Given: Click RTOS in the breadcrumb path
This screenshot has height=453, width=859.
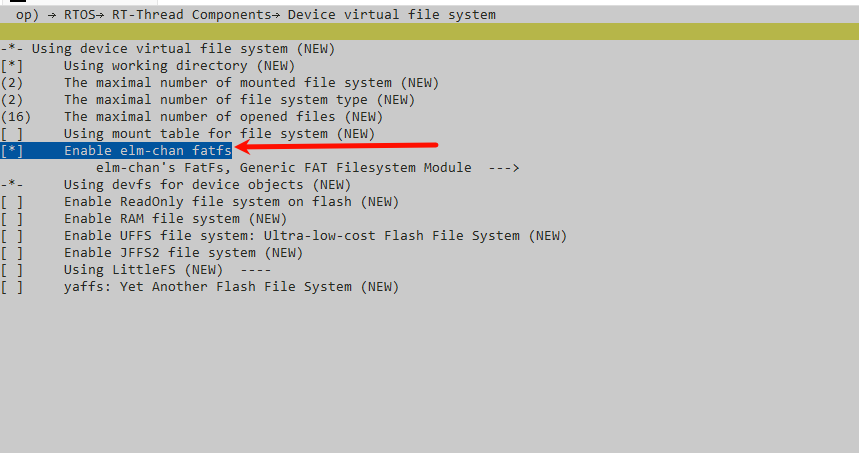Looking at the screenshot, I should click(x=79, y=15).
